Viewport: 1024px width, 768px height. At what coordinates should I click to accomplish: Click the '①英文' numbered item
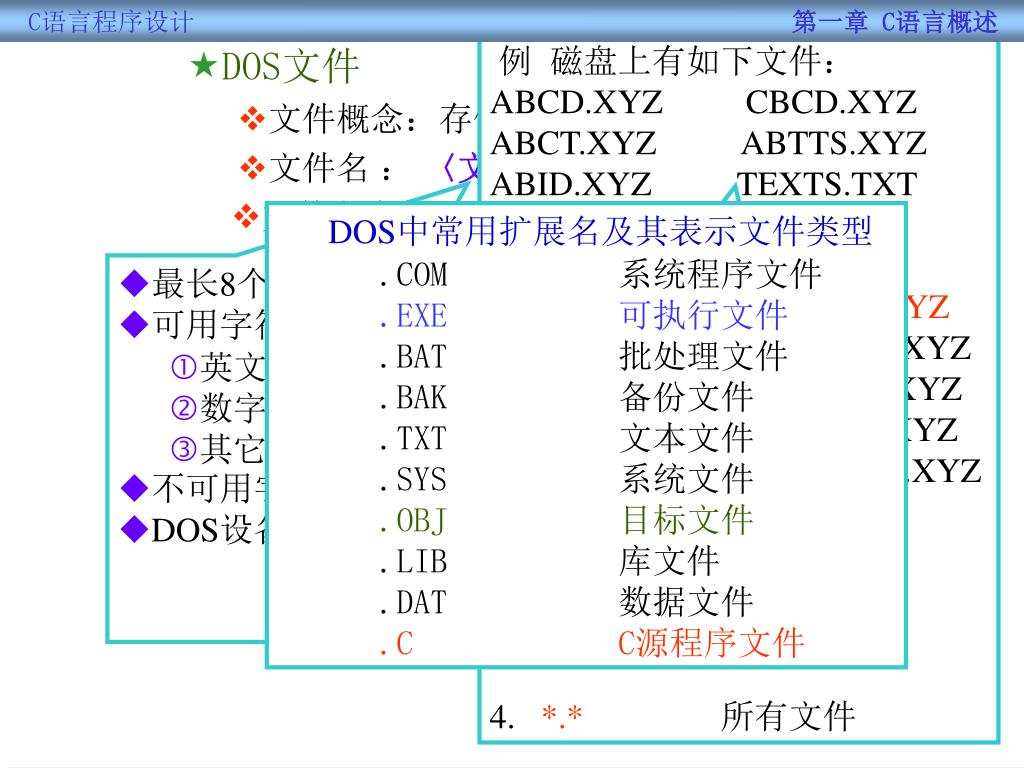218,366
